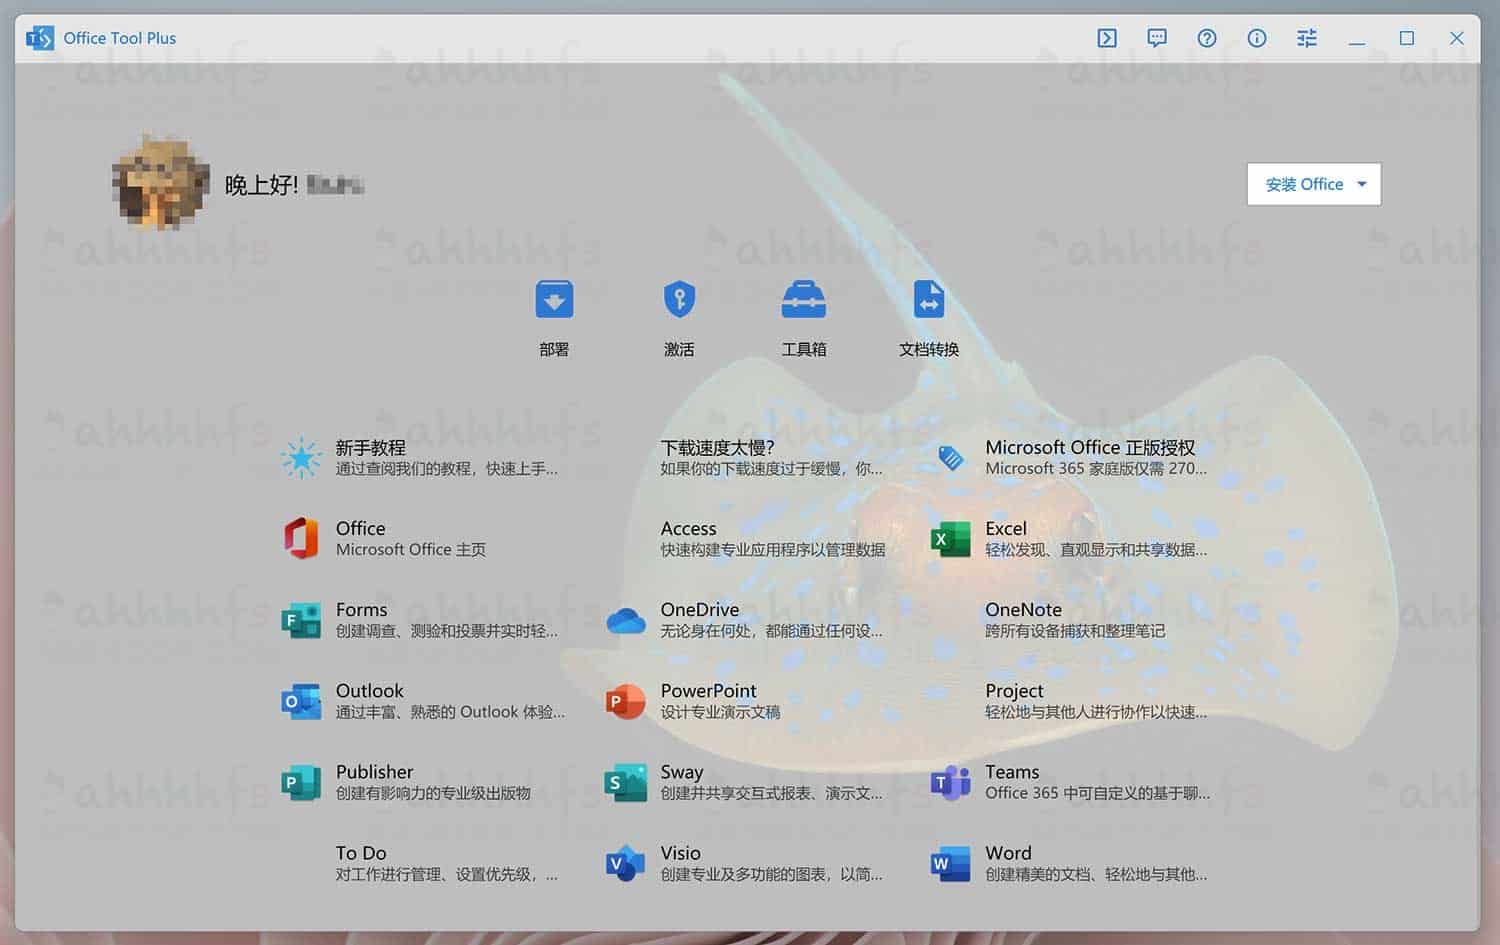Click the Sway app icon
The image size is (1500, 945).
[626, 782]
